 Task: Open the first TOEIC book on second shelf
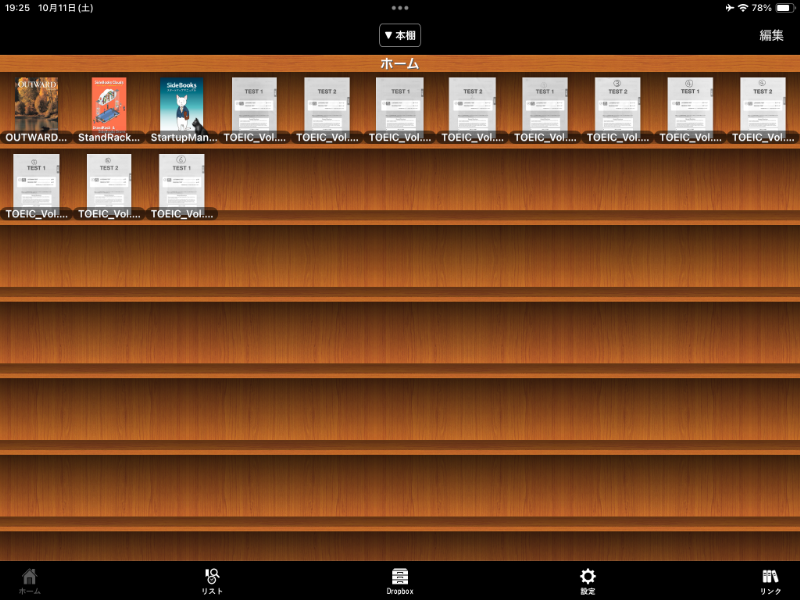pos(36,181)
